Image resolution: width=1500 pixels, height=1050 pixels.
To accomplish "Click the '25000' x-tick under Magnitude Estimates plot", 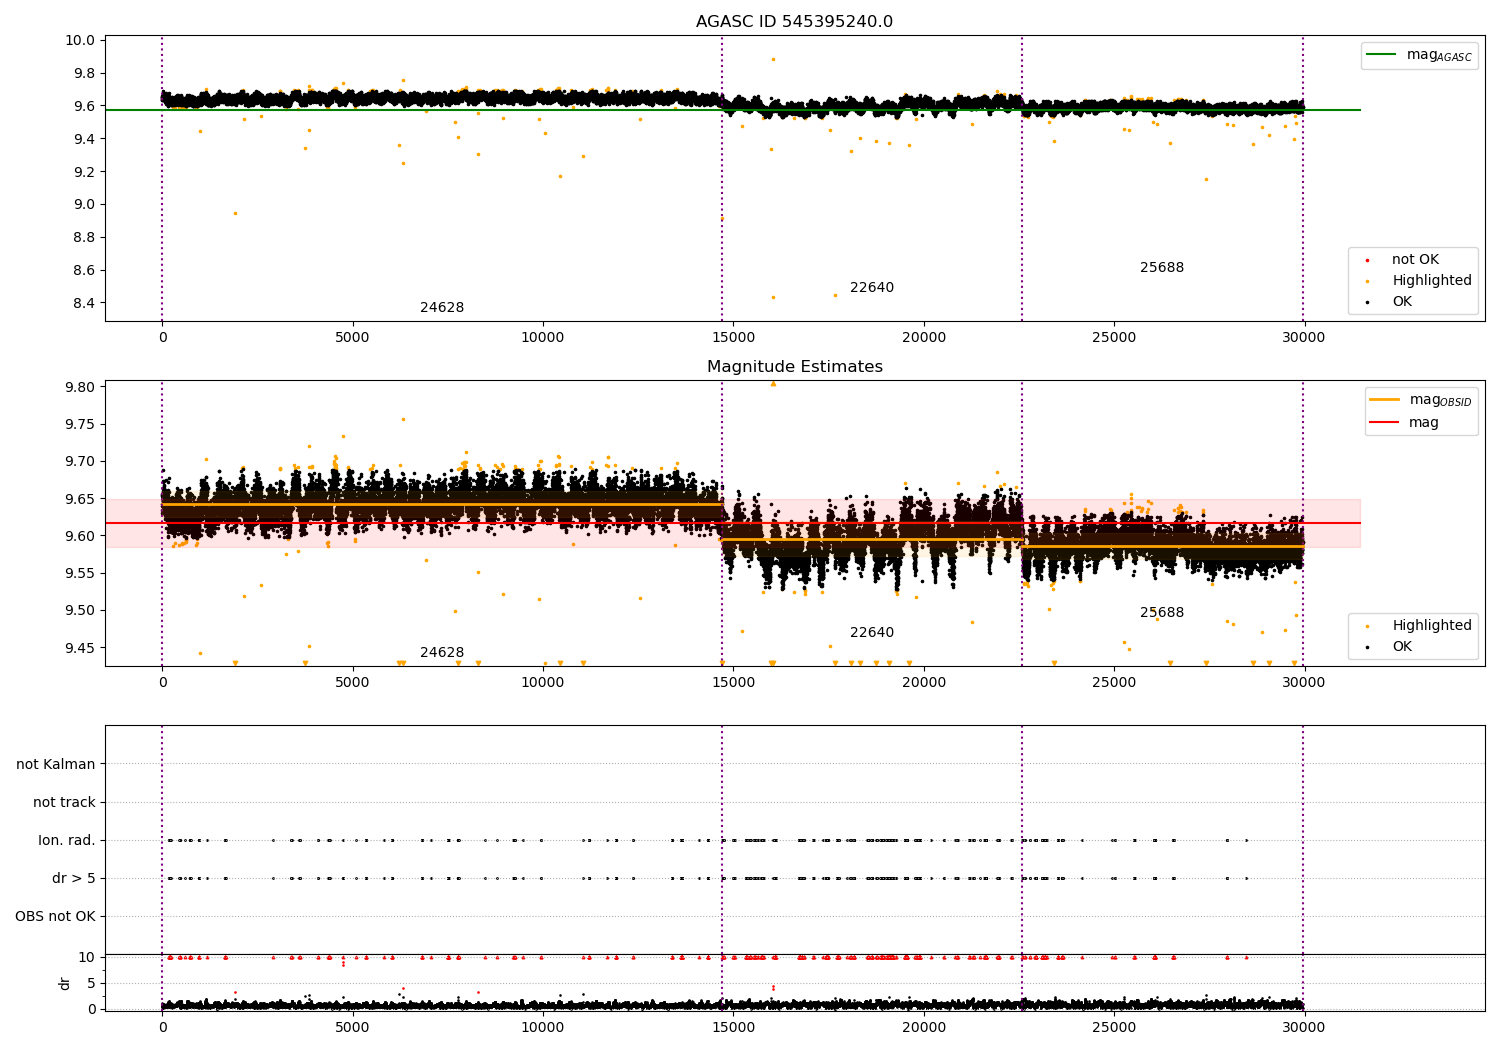I will [1114, 683].
